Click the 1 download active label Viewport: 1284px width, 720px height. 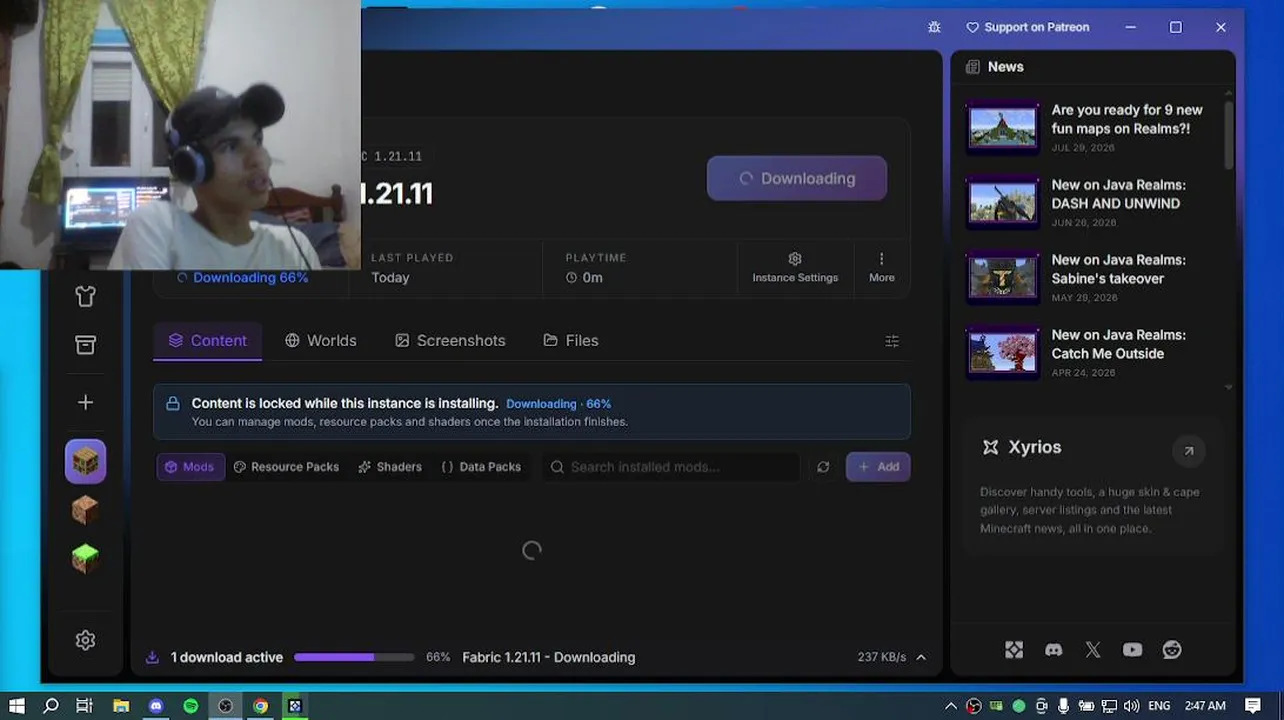(x=227, y=657)
